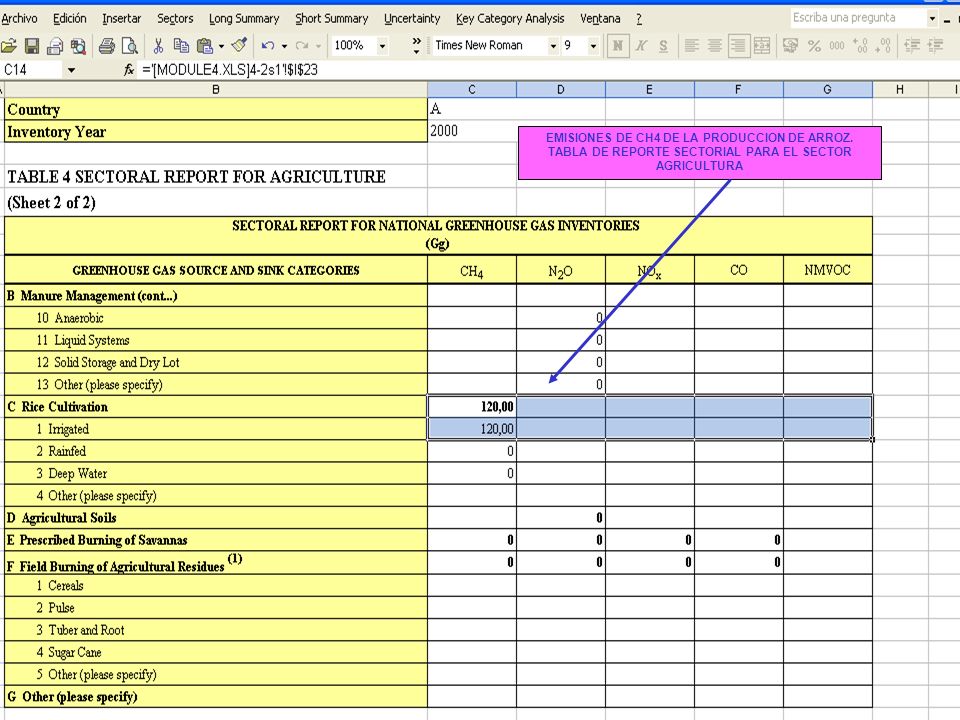Image resolution: width=960 pixels, height=720 pixels.
Task: Open the Archivo menu
Action: [19, 18]
